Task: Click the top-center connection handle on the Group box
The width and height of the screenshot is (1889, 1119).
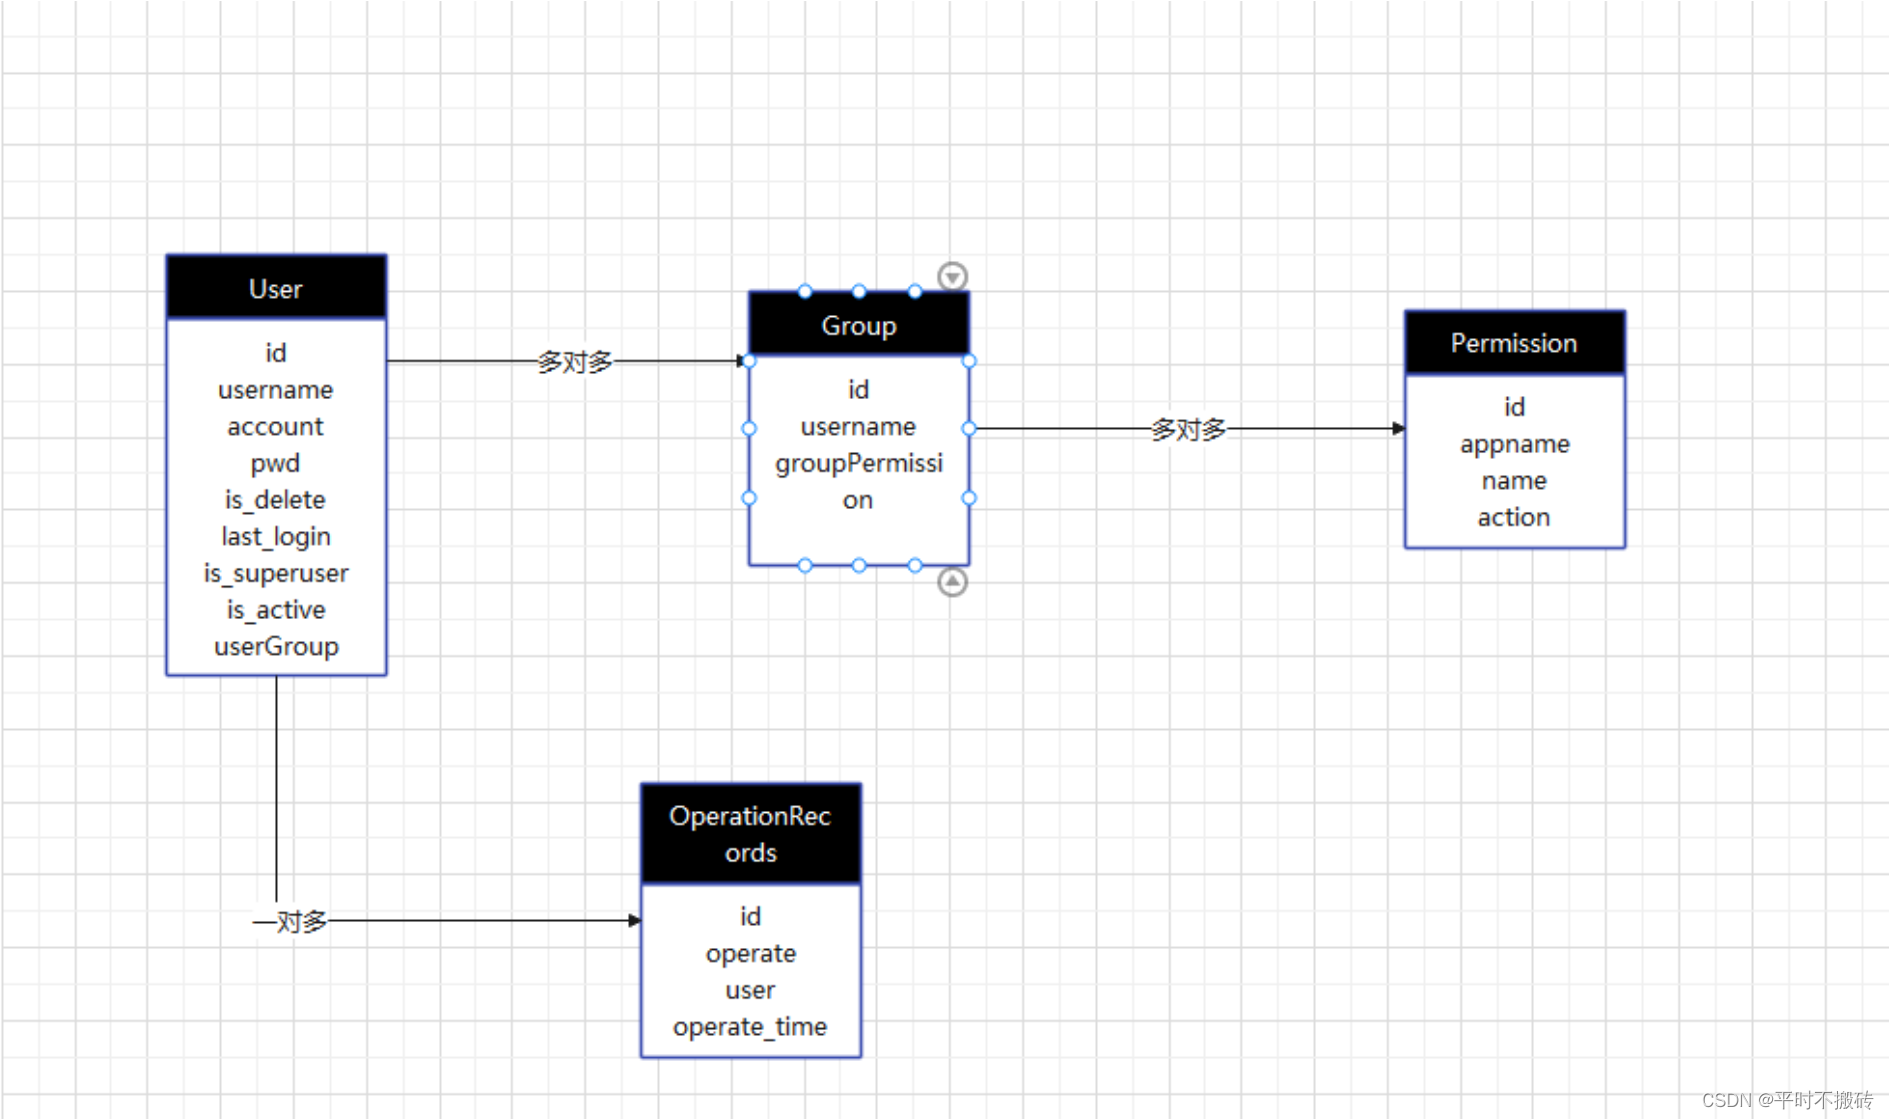Action: (x=858, y=291)
